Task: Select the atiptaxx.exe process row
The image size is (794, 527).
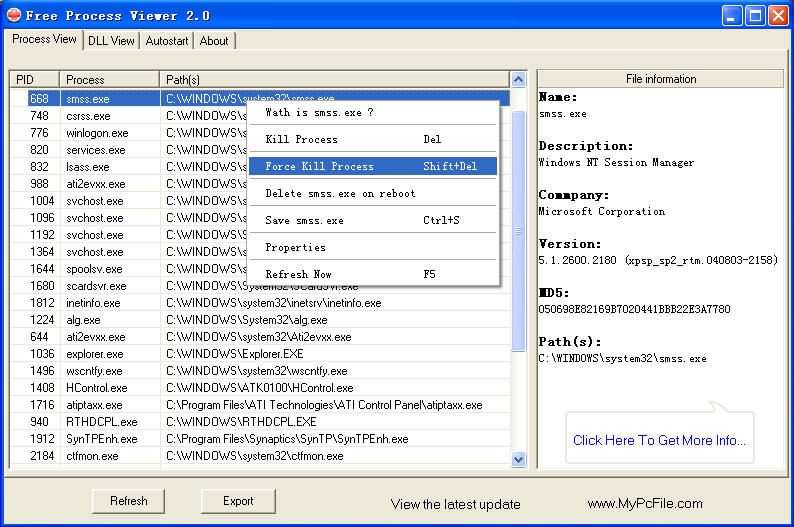Action: tap(260, 405)
